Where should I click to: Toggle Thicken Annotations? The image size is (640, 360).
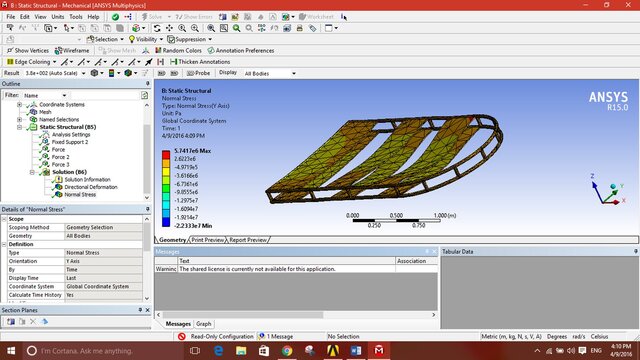(200, 62)
